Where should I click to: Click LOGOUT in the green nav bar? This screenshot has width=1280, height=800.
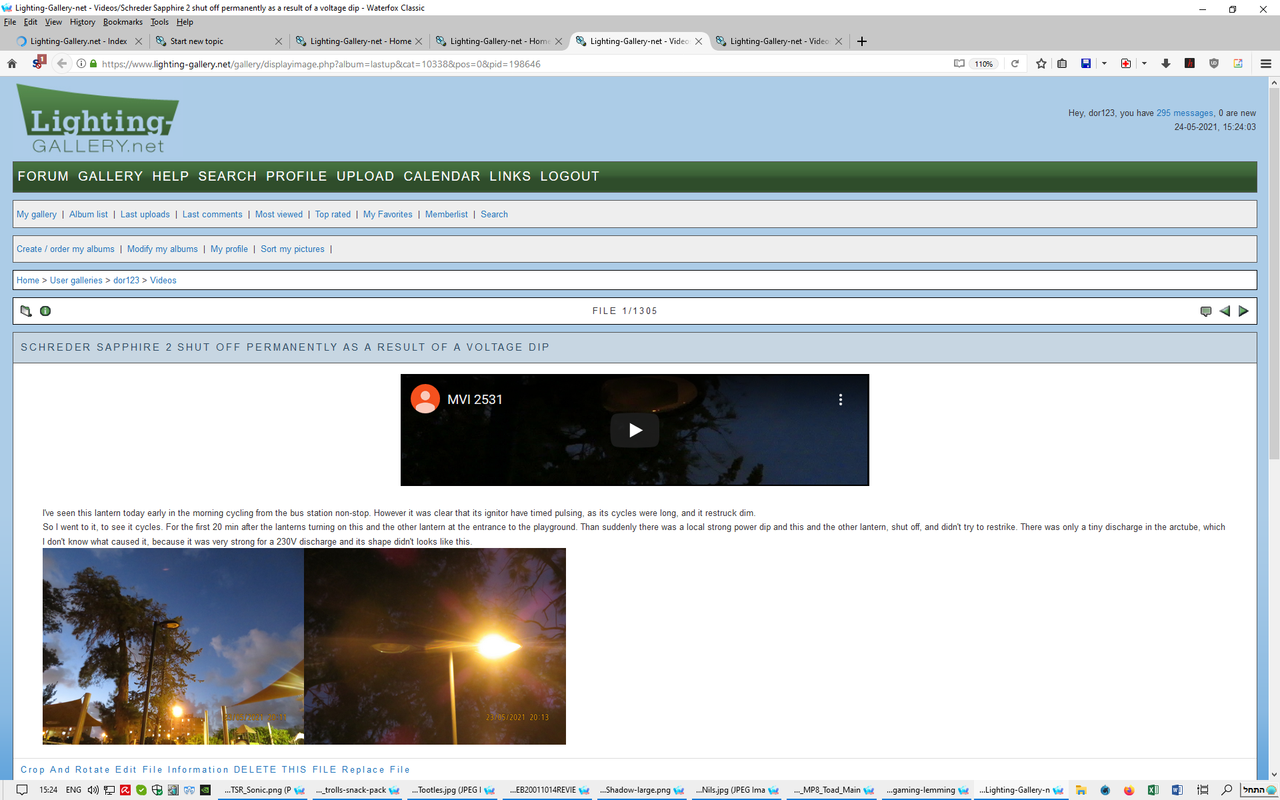coord(569,176)
